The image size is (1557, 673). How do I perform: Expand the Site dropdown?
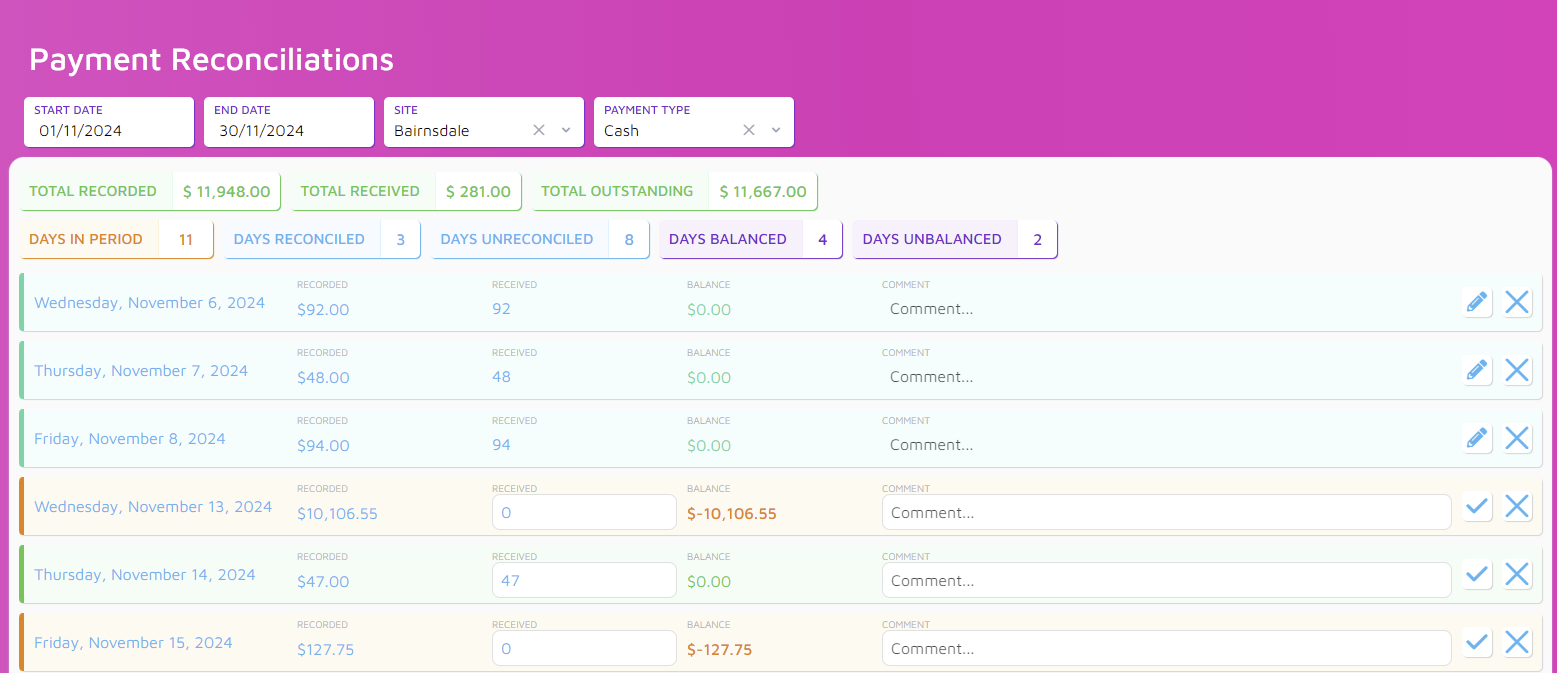point(566,130)
